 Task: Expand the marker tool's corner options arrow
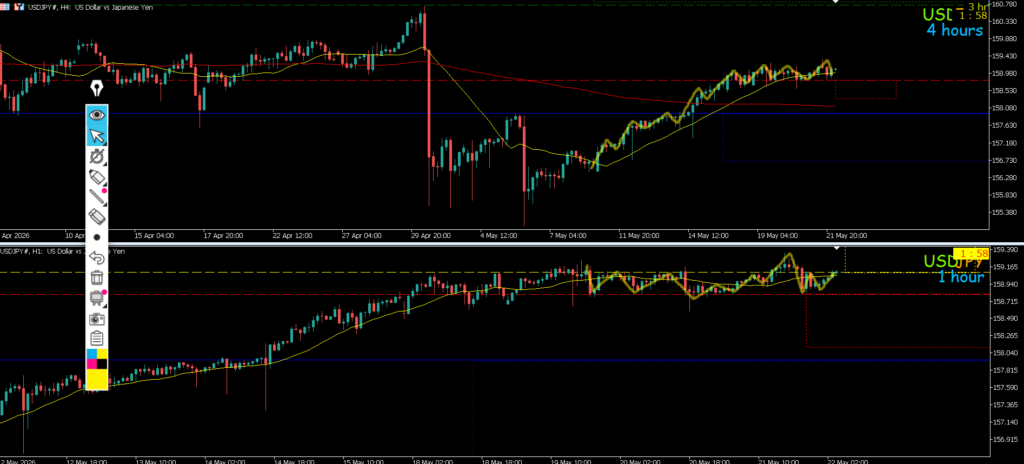[x=104, y=184]
